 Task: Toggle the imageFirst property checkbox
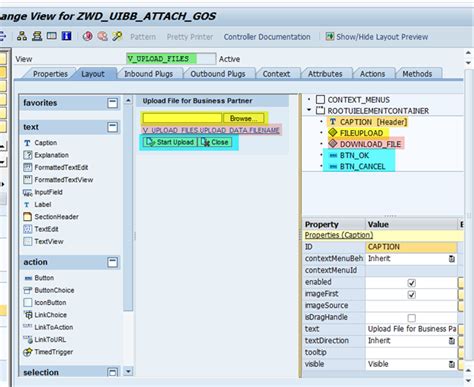[412, 295]
